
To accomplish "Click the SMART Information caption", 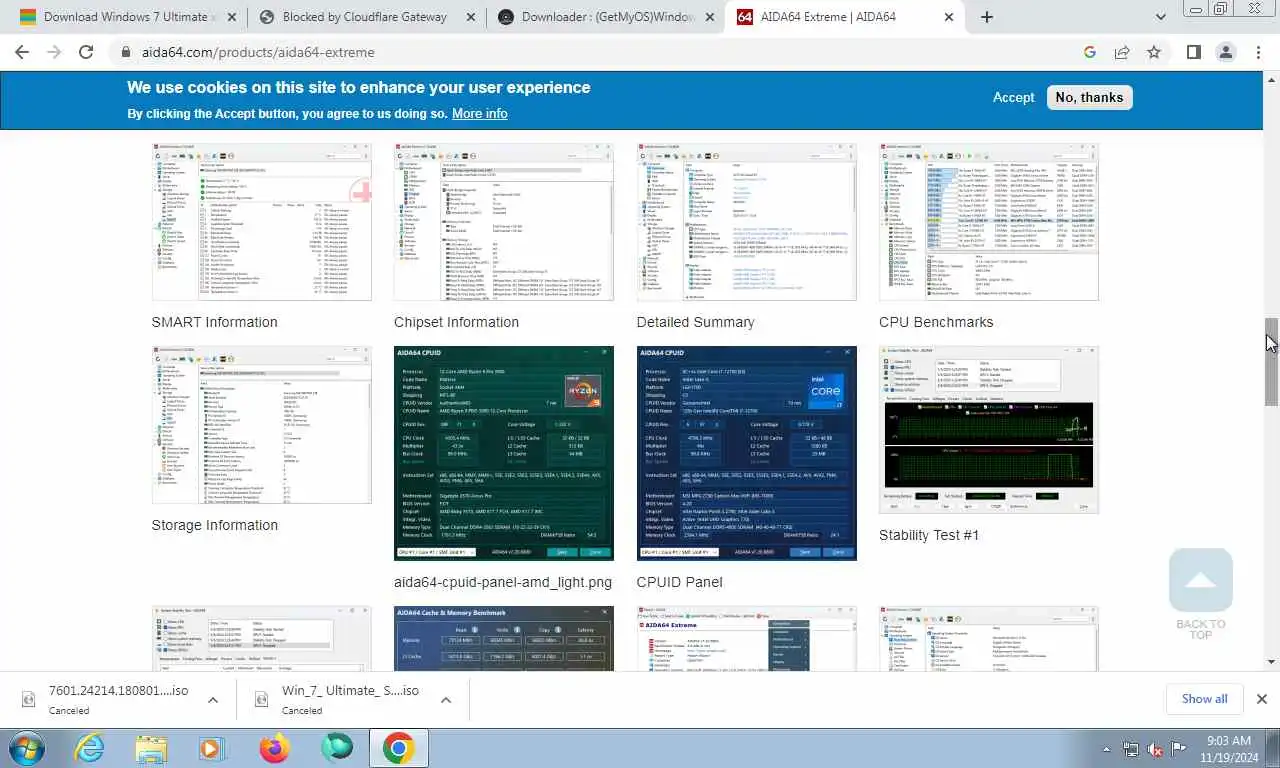I will pyautogui.click(x=214, y=322).
